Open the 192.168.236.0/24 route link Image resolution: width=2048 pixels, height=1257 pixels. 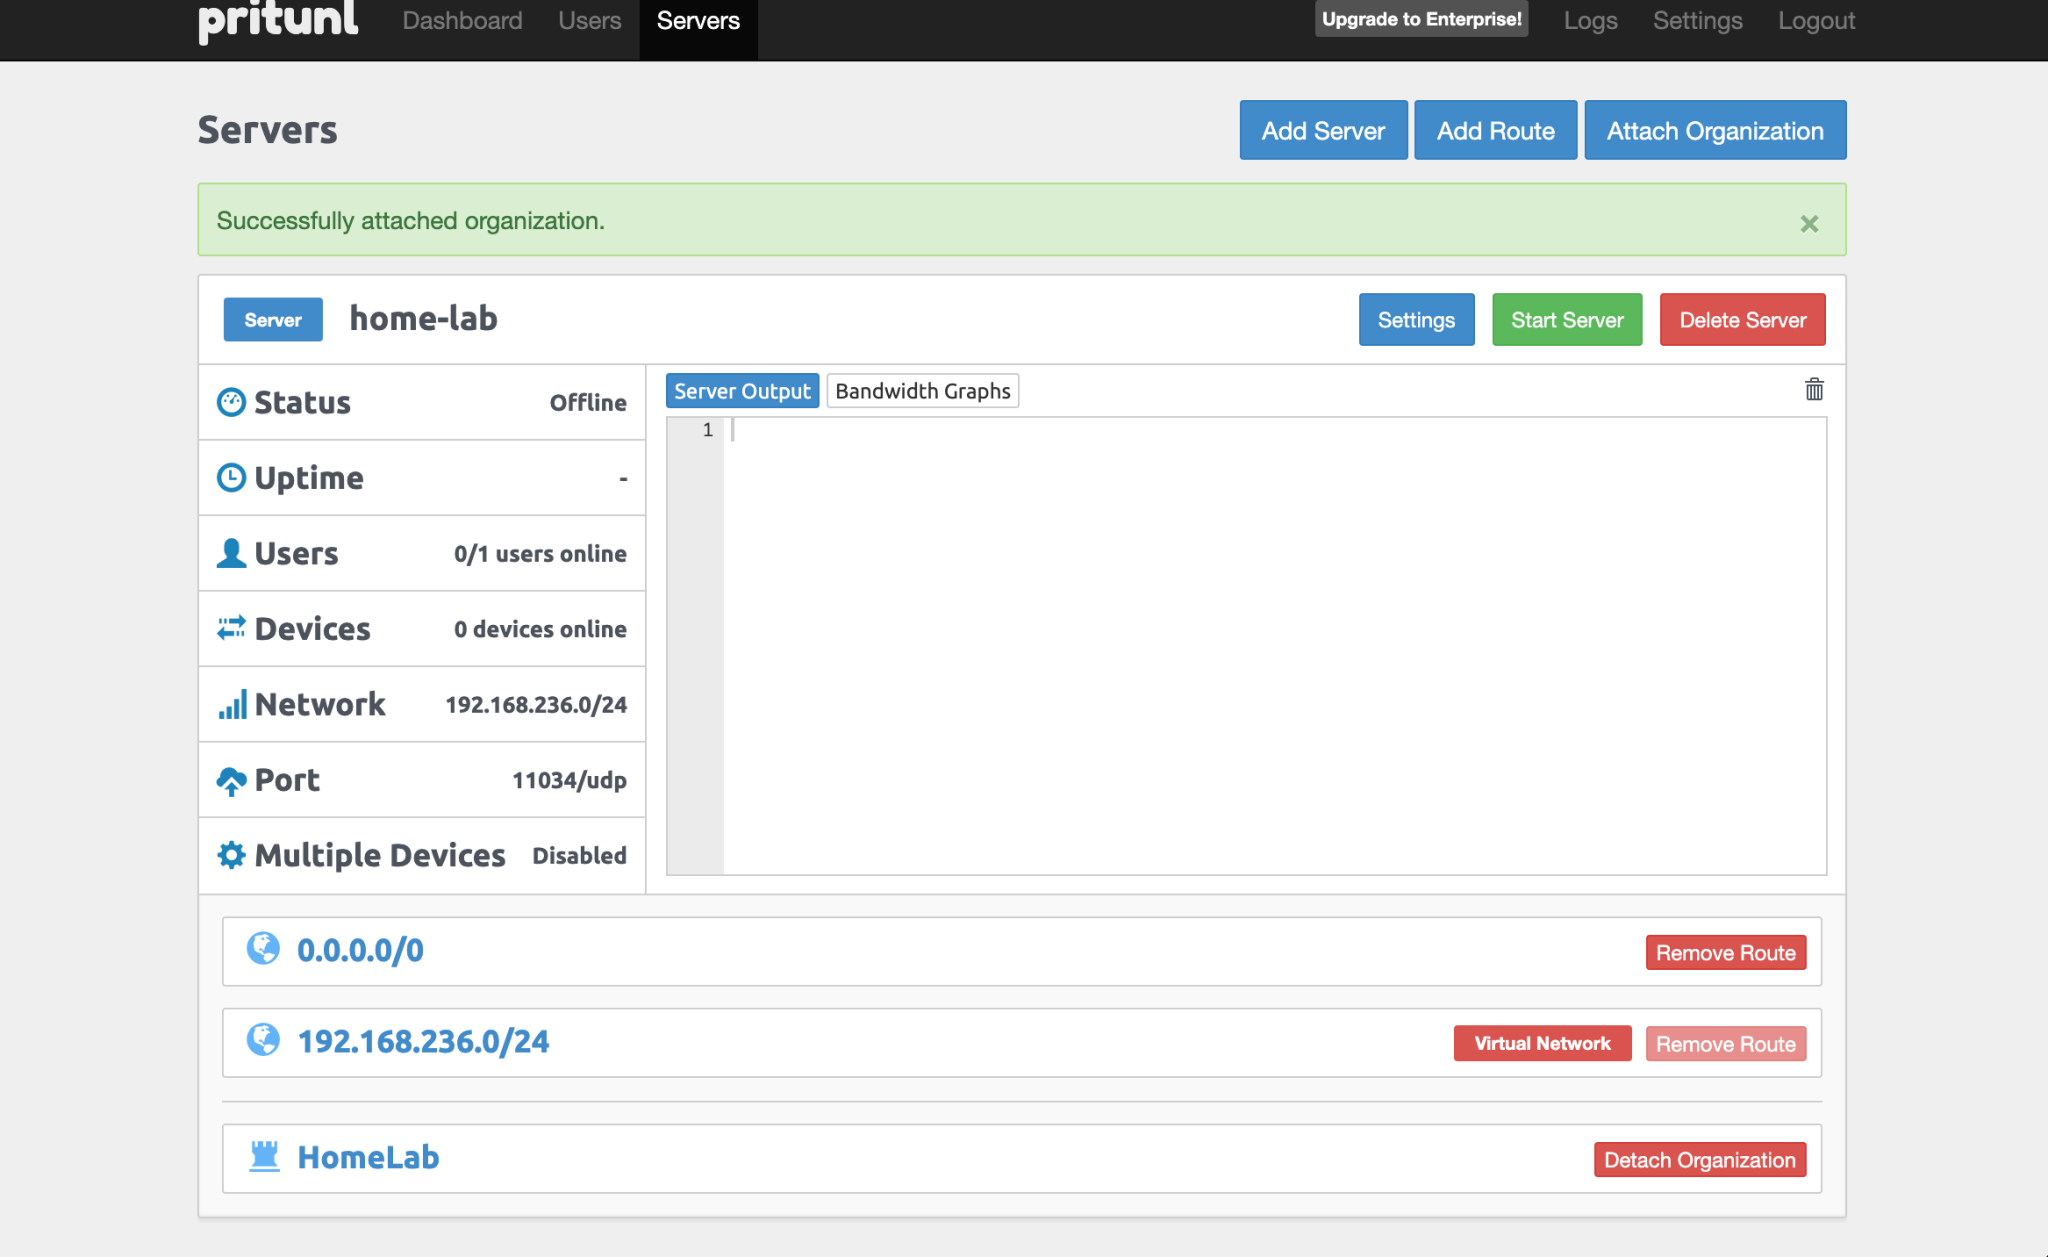coord(423,1041)
